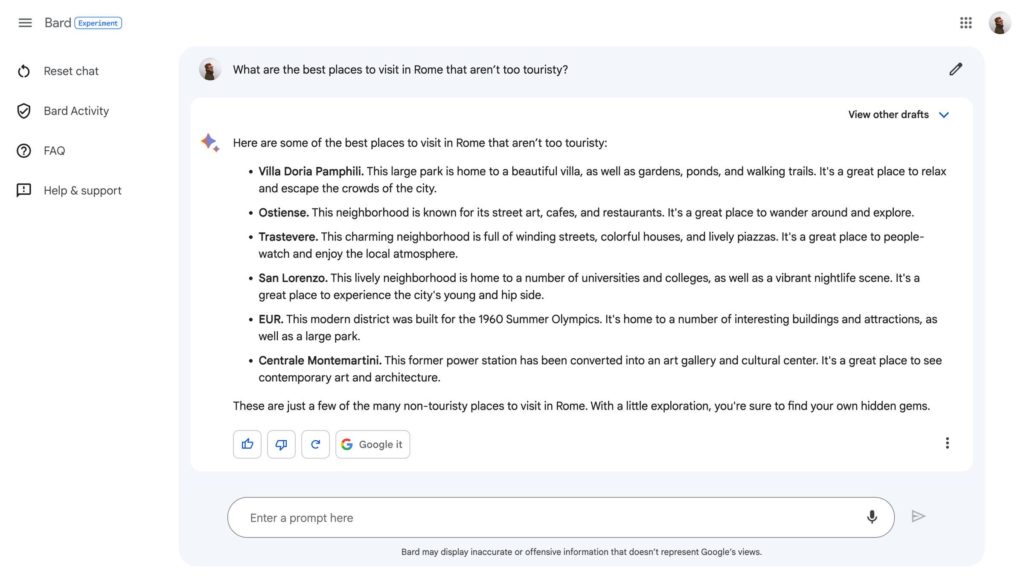This screenshot has width=1024, height=583.
Task: Go to Help & support
Action: point(82,191)
